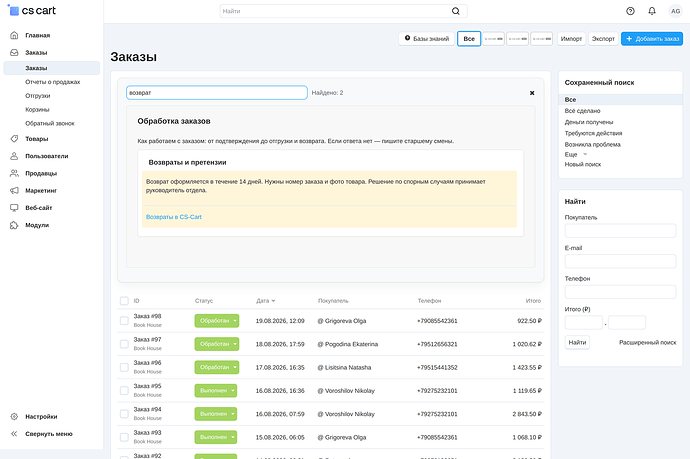
Task: Open status dropdown for Заказ #97
Action: [217, 344]
